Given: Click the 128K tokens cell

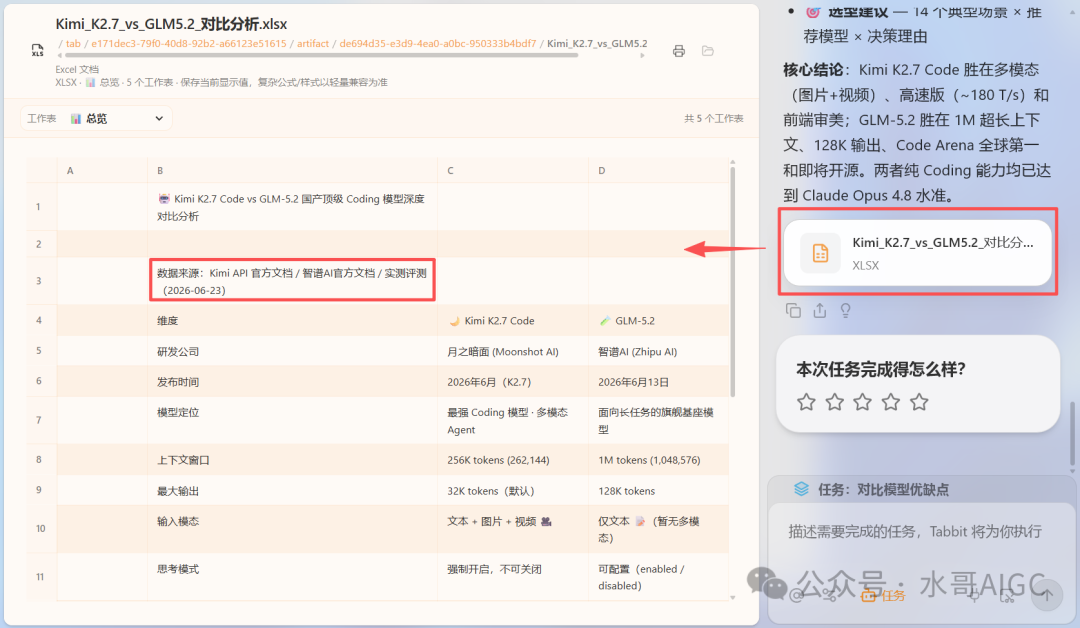Looking at the screenshot, I should pos(658,490).
